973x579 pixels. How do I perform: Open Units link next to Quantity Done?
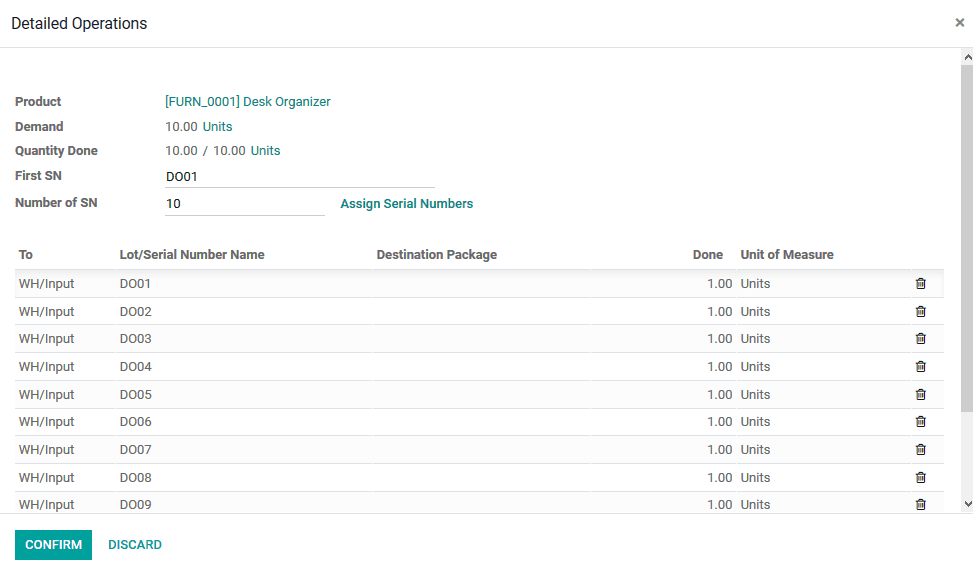(265, 151)
